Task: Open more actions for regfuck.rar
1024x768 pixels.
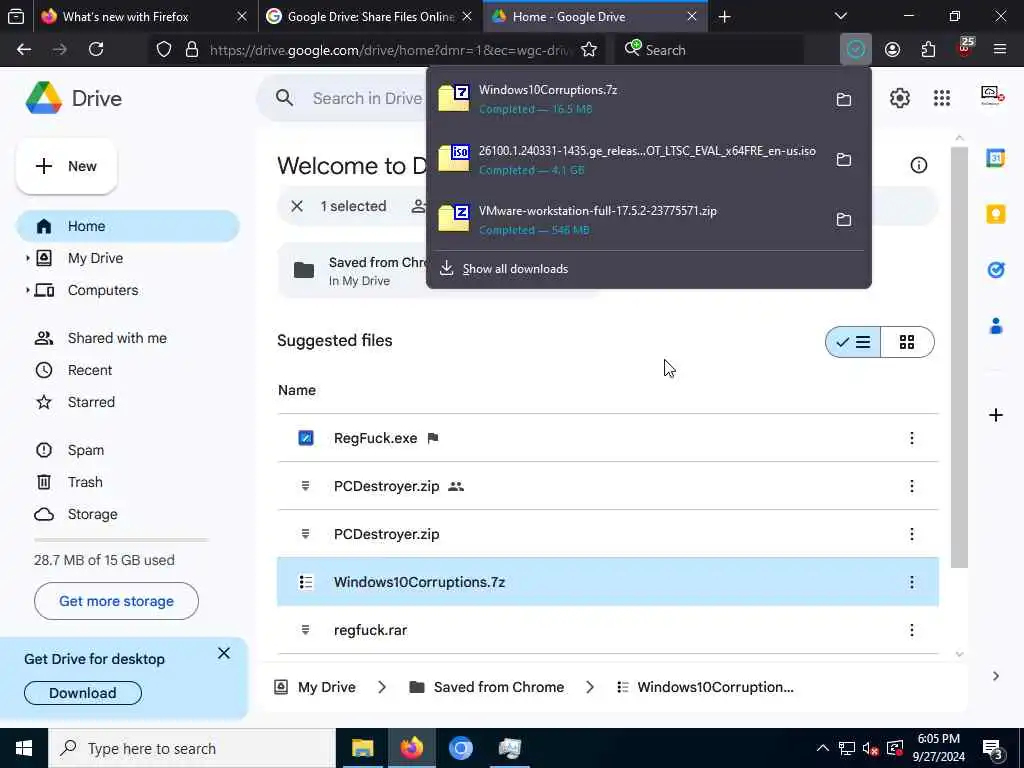Action: tap(912, 630)
